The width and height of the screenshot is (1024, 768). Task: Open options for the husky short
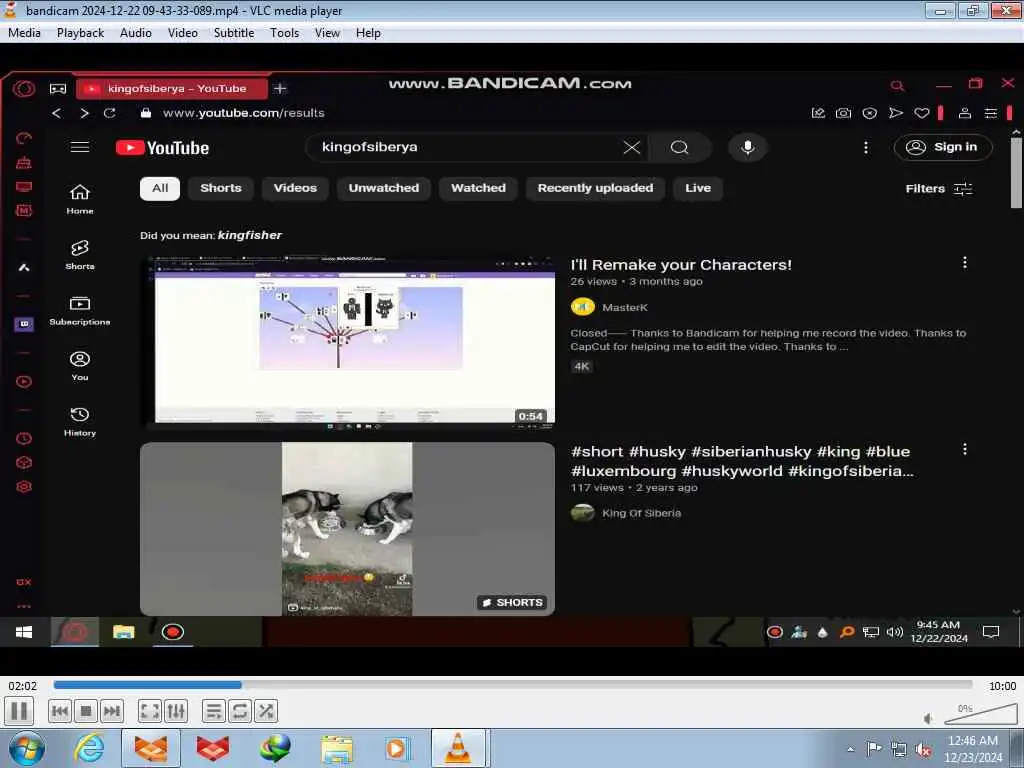[965, 449]
